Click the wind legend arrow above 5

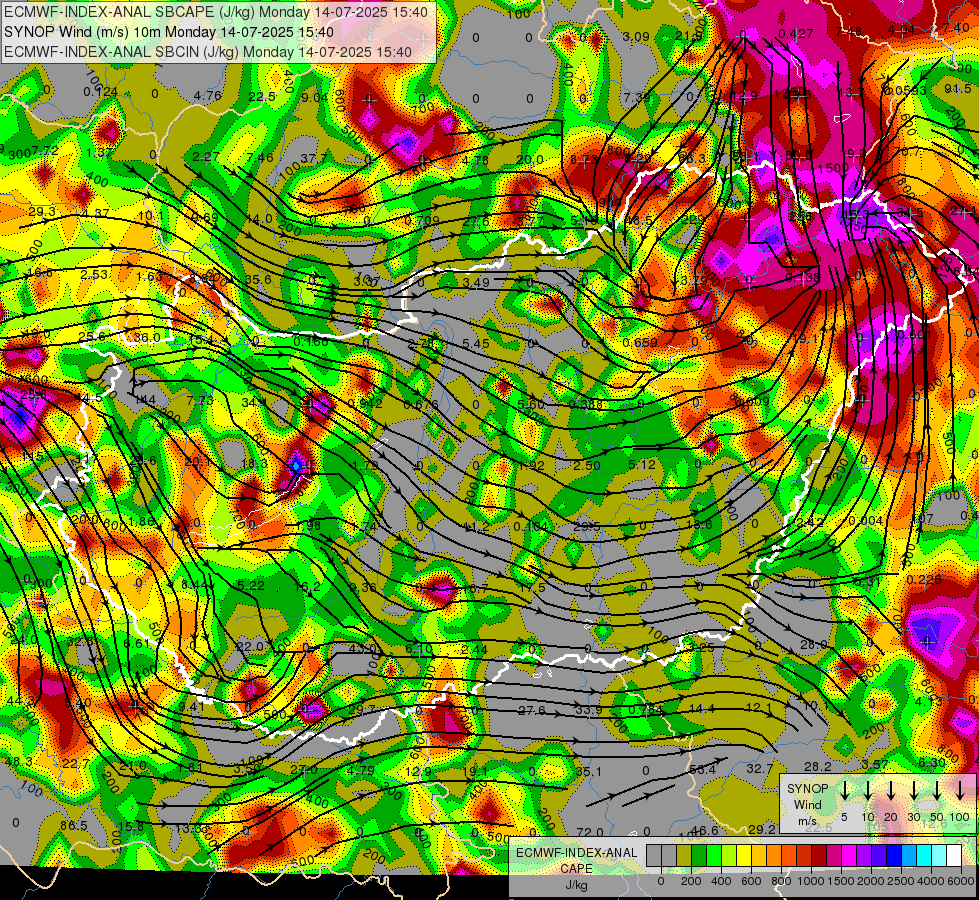(x=844, y=791)
